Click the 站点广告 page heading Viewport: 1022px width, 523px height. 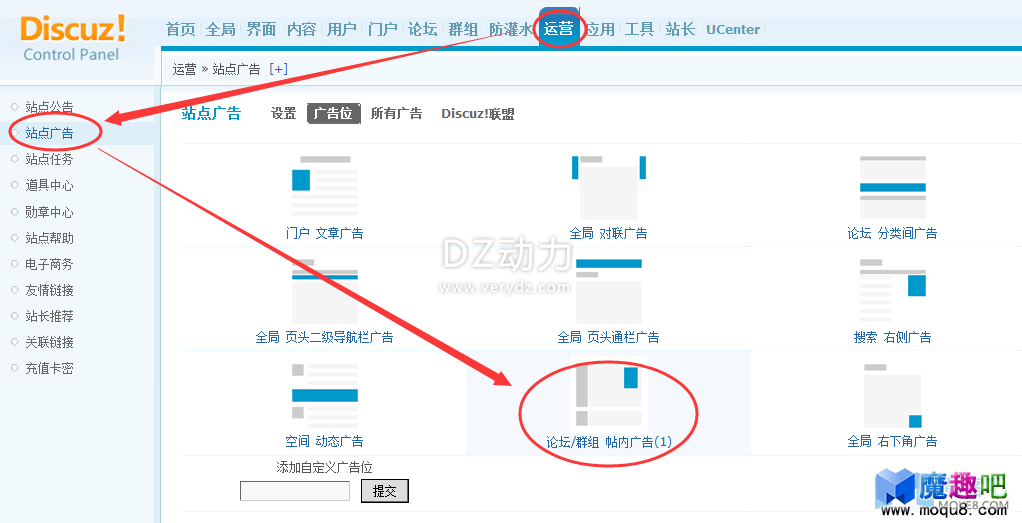(211, 113)
